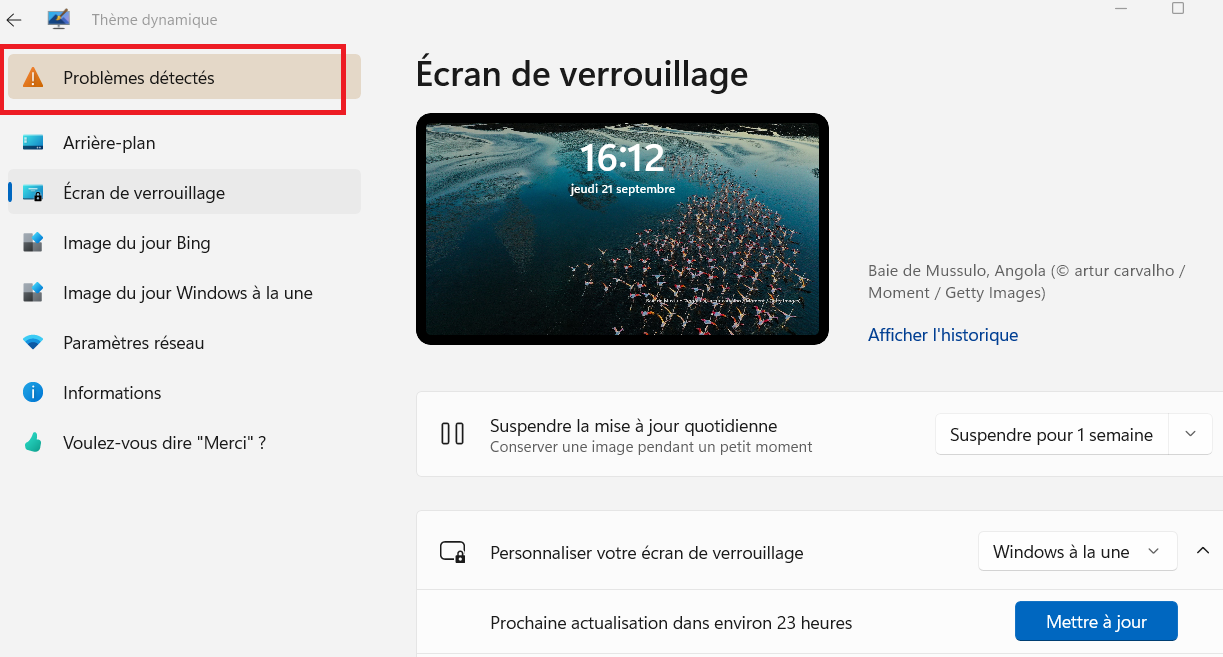Collapse the Personnaliser votre écran de verrouillage section
This screenshot has width=1223, height=657.
[x=1203, y=551]
